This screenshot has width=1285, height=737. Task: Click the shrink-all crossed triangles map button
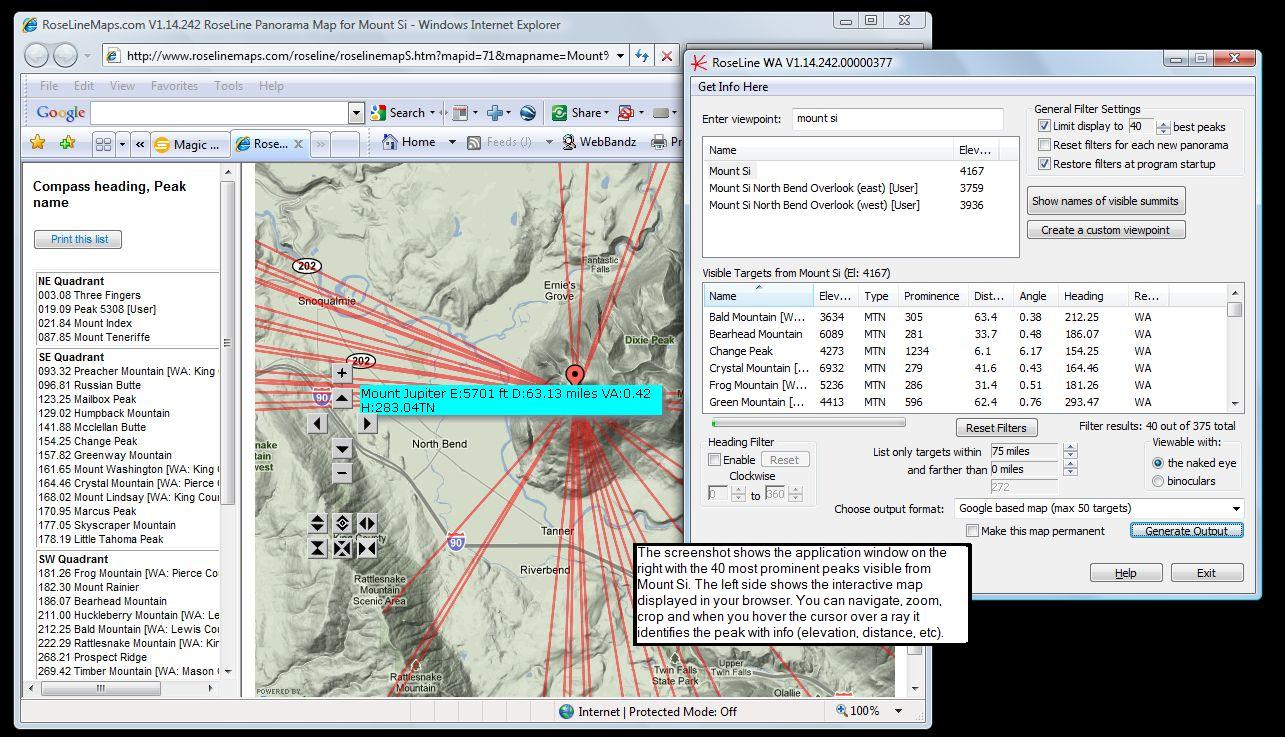[342, 548]
